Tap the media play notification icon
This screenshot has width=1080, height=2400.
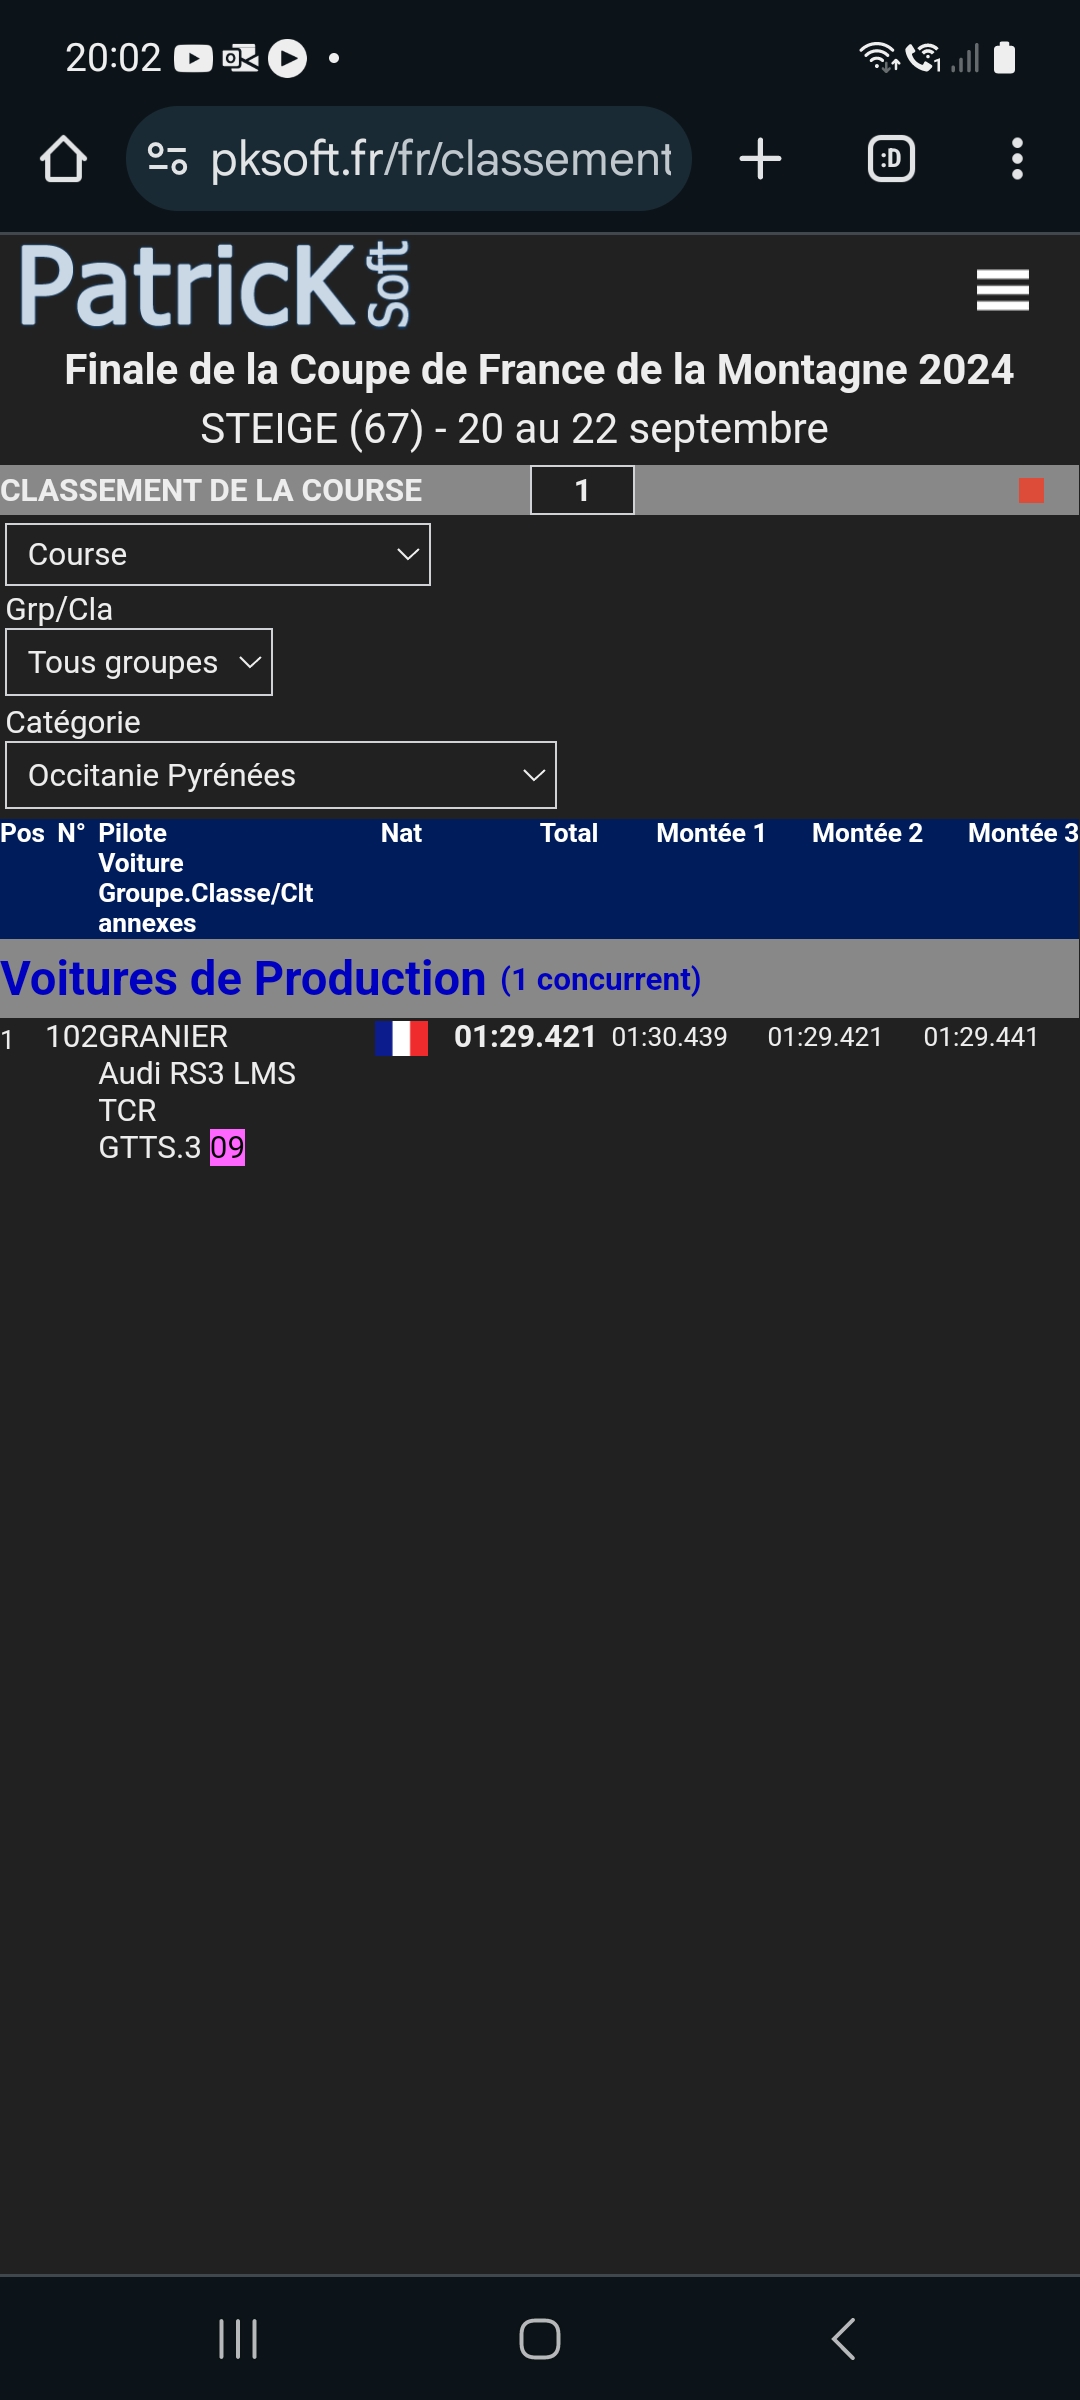(x=287, y=58)
